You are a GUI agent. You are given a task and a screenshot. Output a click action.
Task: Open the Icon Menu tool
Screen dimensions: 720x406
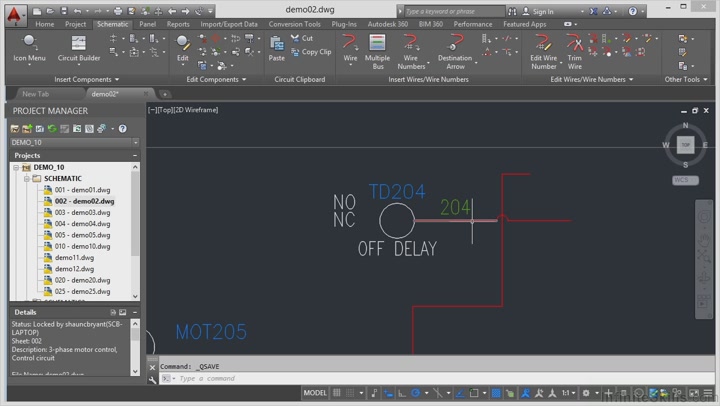click(29, 48)
